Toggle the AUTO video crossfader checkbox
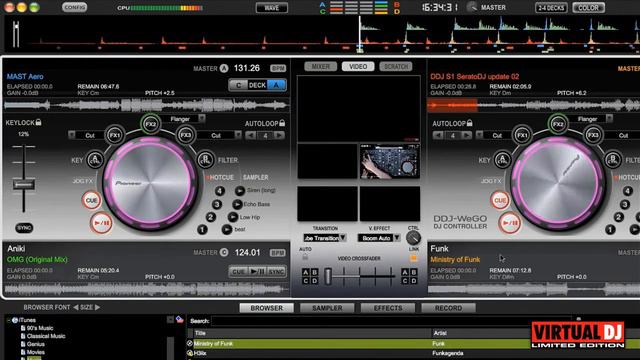The width and height of the screenshot is (640, 360). (305, 257)
